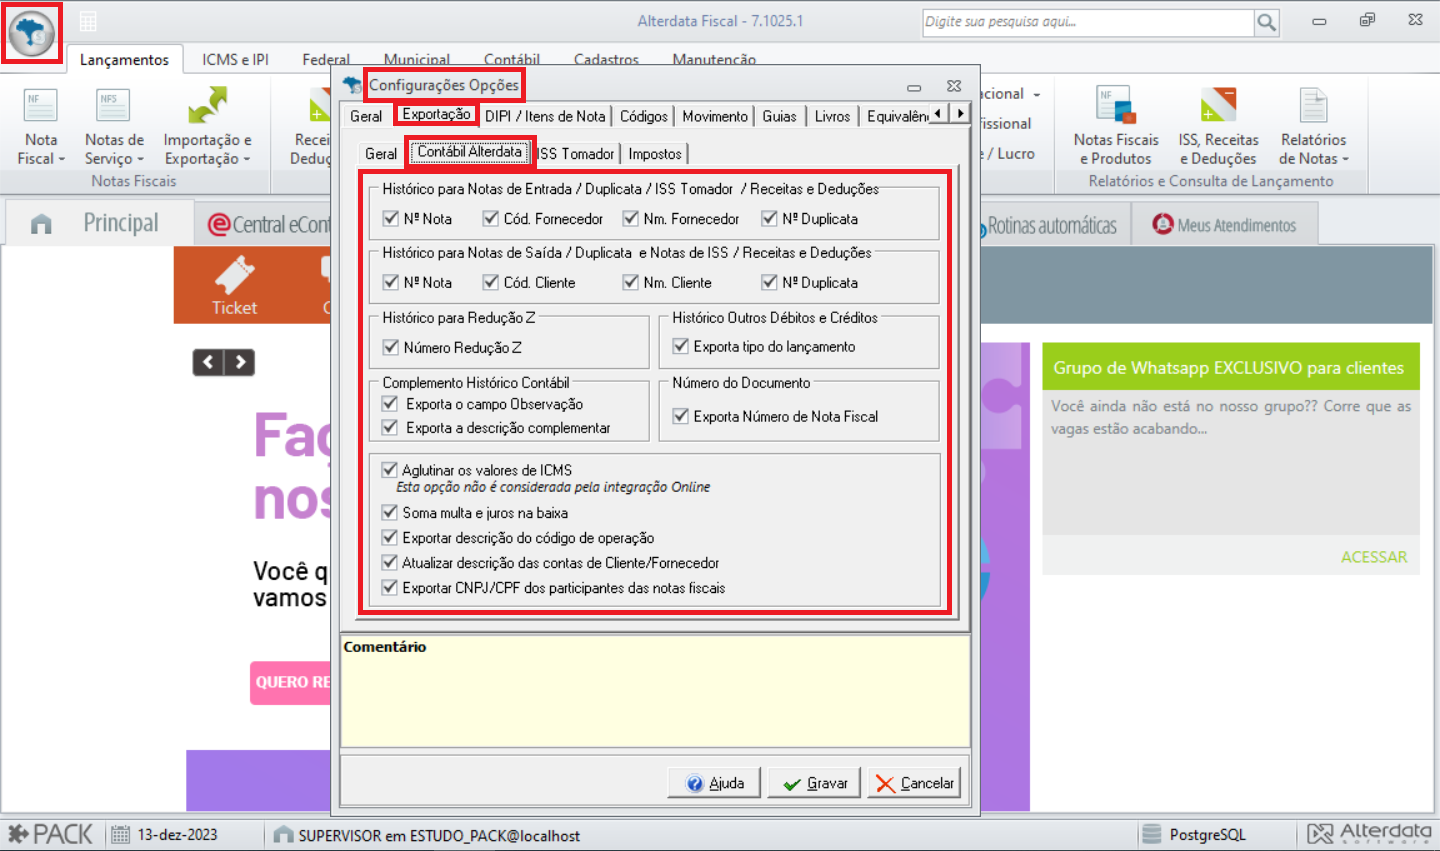Select the Contábil Alterdata subtab

[x=469, y=151]
